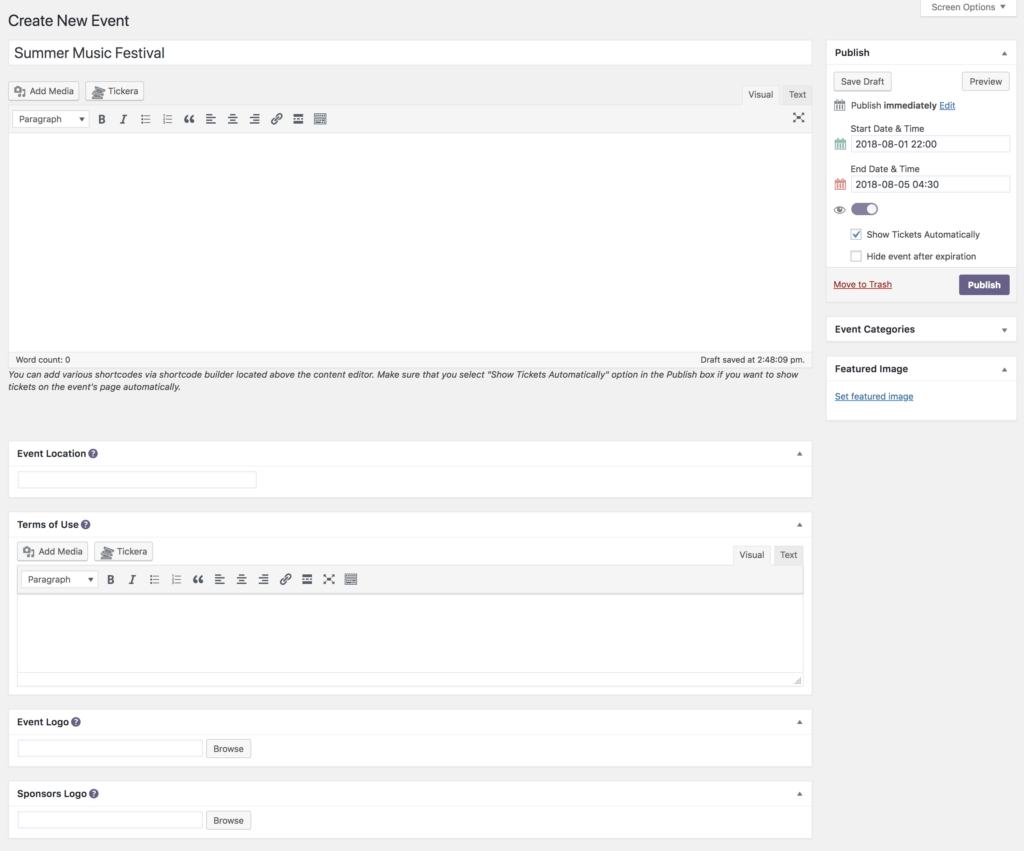Expand the Event Categories panel
Image resolution: width=1024 pixels, height=851 pixels.
tap(1006, 329)
